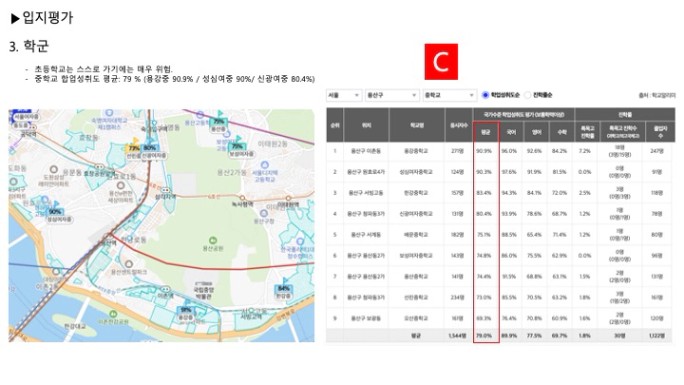Click the 용강중학교 school name cell
The height and width of the screenshot is (385, 684).
(x=416, y=151)
